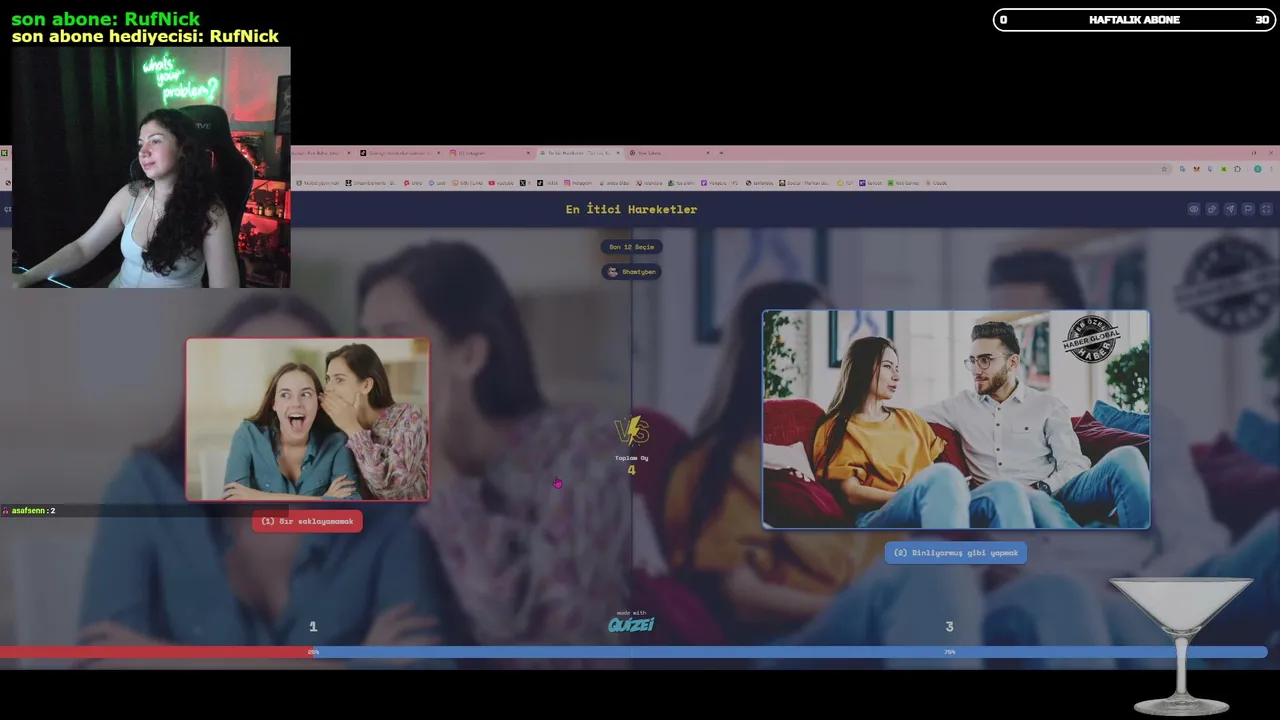Viewport: 1280px width, 720px height.
Task: Open the Claude bookmark
Action: point(936,183)
